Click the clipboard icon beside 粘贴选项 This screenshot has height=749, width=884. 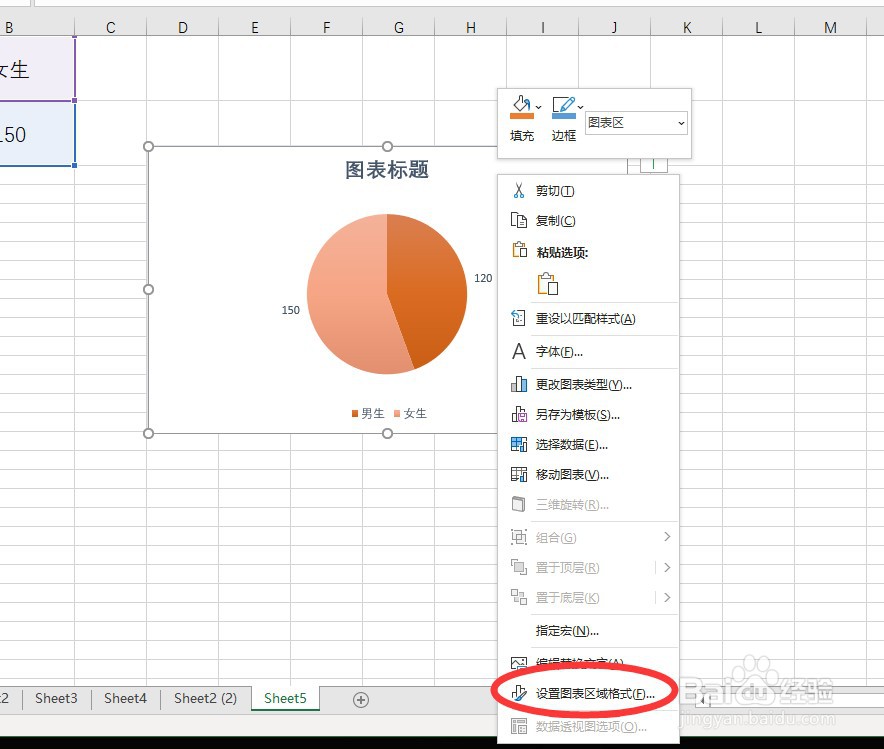pyautogui.click(x=519, y=250)
